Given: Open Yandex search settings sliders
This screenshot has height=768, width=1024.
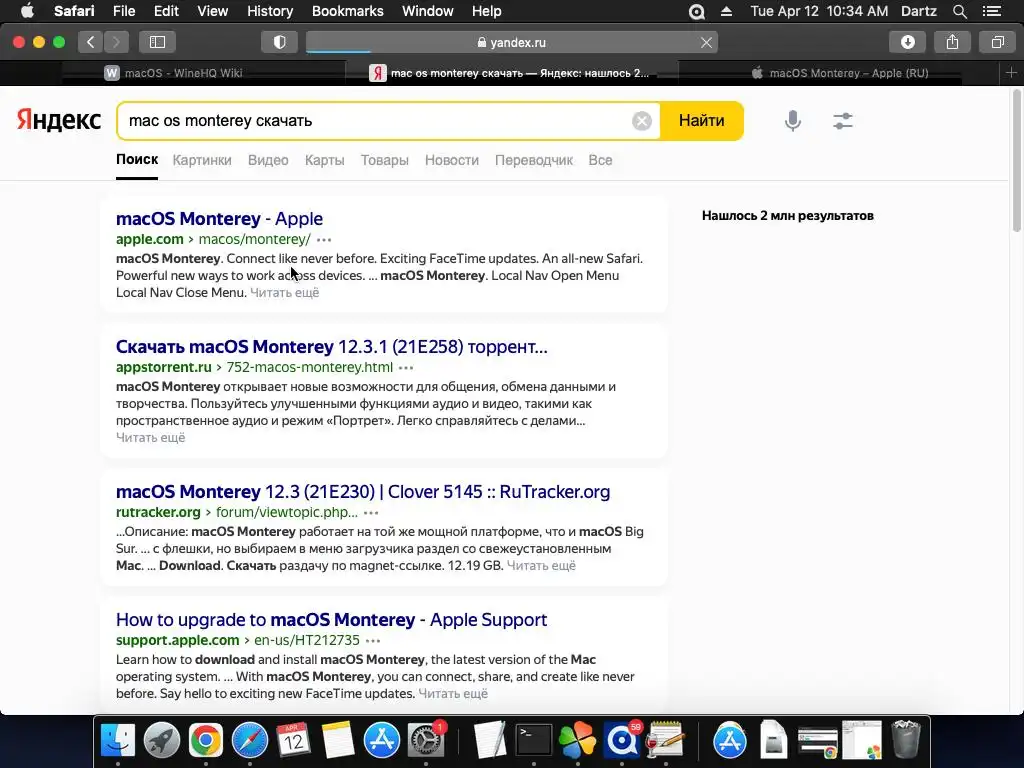Looking at the screenshot, I should [843, 121].
